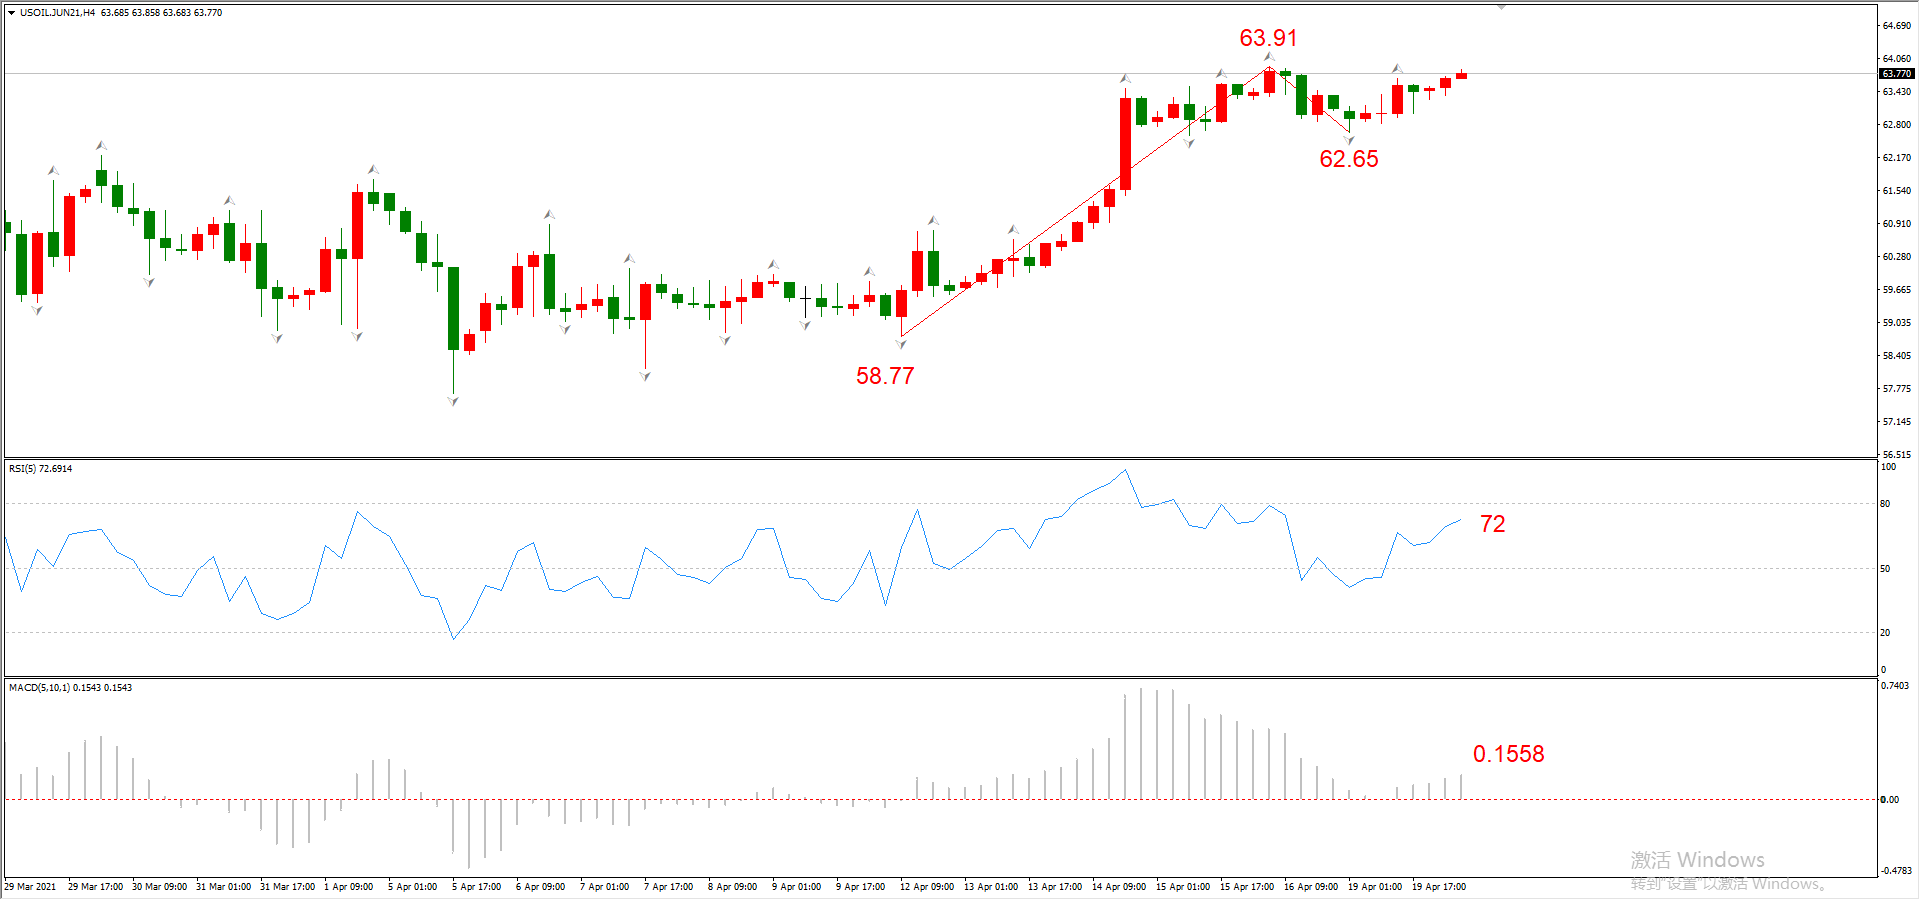The height and width of the screenshot is (900, 1920).
Task: Click the fractal down arrow below 62.65 candle
Action: 1349,141
